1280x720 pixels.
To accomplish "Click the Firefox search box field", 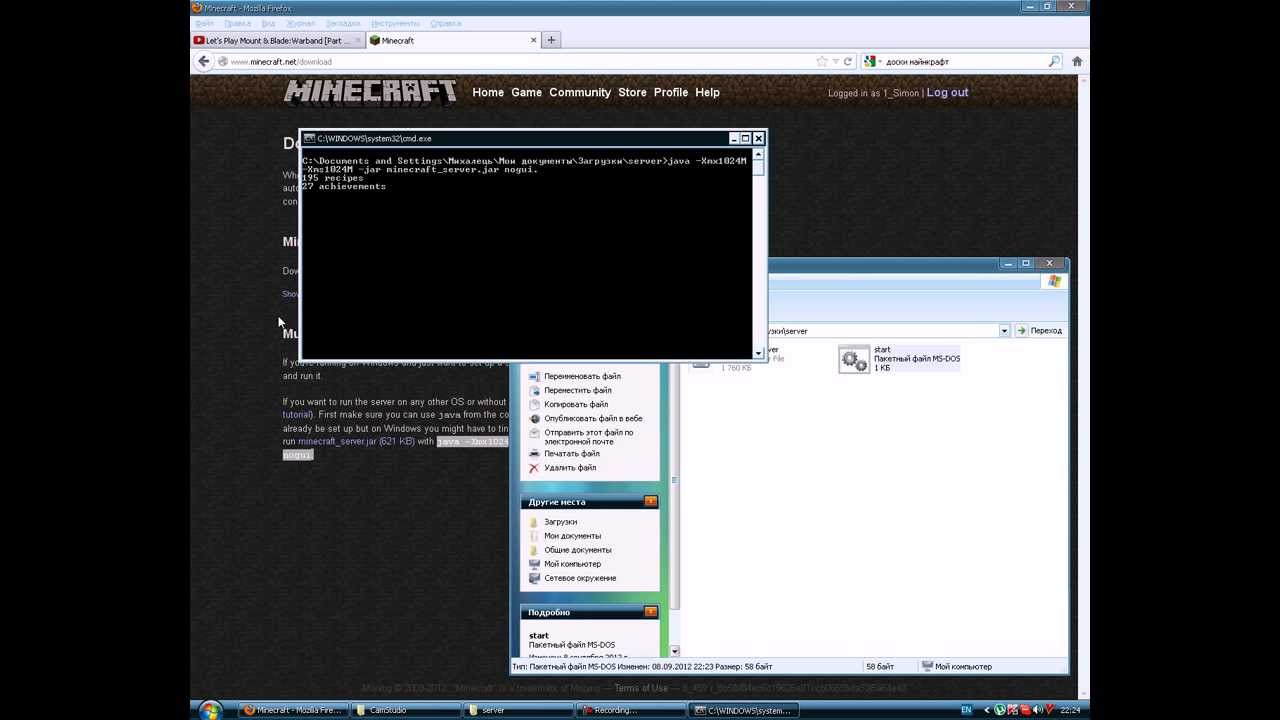I will point(964,62).
